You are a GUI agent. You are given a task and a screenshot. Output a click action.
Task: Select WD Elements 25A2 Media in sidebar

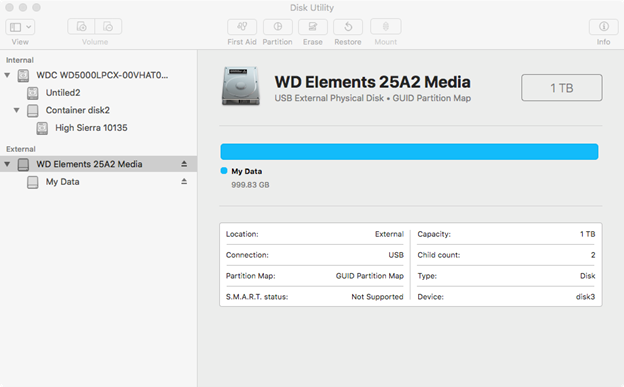(89, 164)
